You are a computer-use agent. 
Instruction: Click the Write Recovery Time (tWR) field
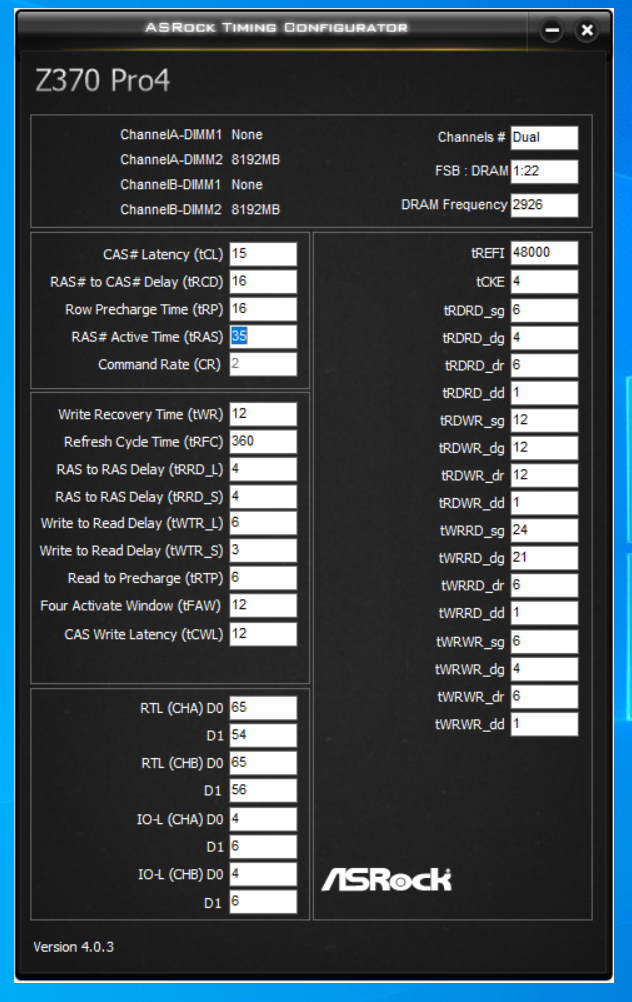(x=263, y=413)
